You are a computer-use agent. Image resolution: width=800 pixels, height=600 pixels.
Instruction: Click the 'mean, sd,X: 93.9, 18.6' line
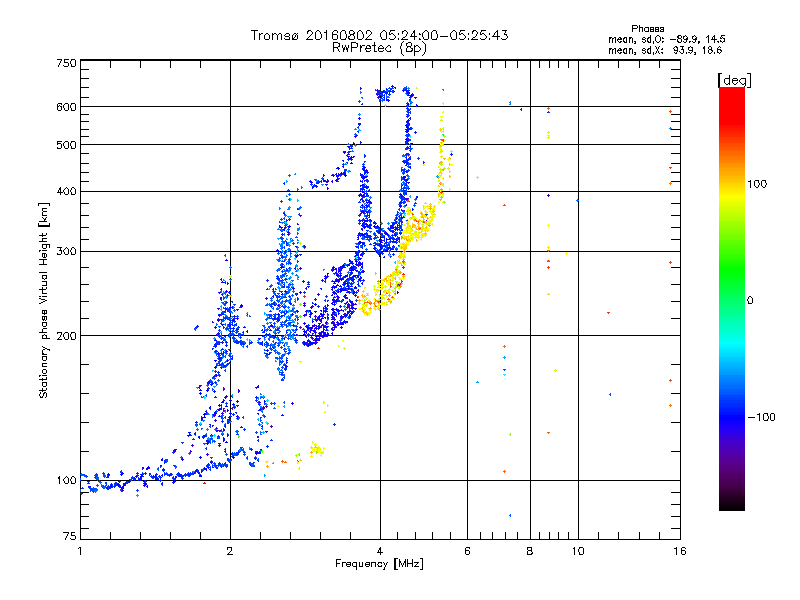tap(665, 50)
